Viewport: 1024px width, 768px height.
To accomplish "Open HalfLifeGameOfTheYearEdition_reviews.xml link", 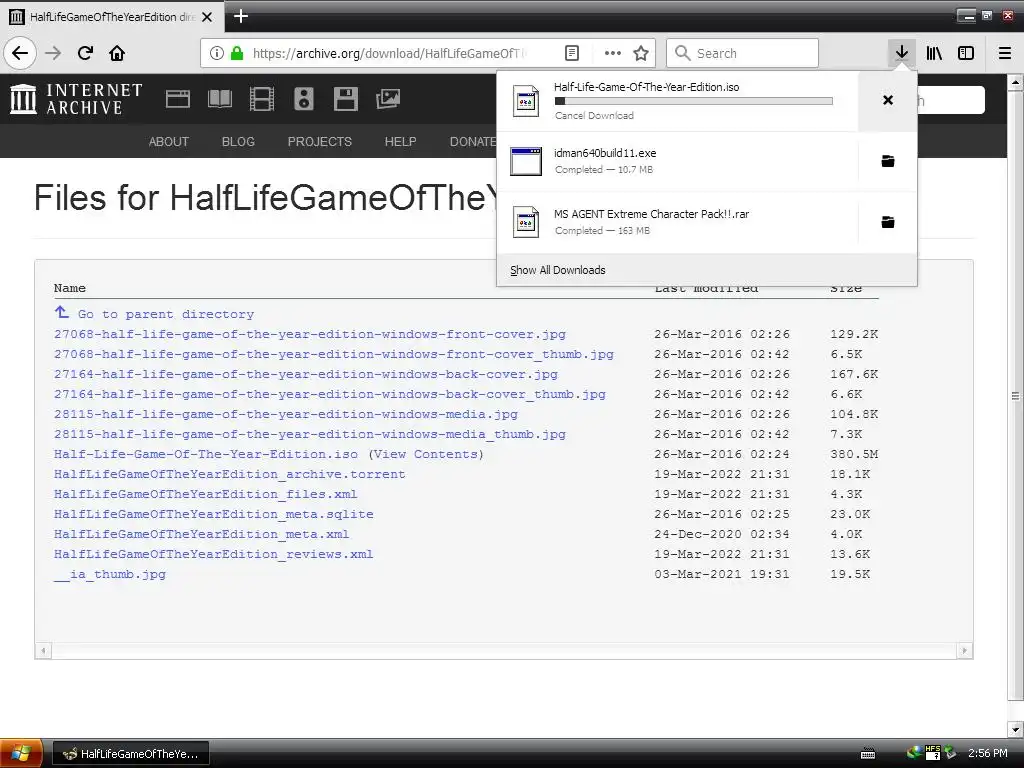I will [214, 554].
